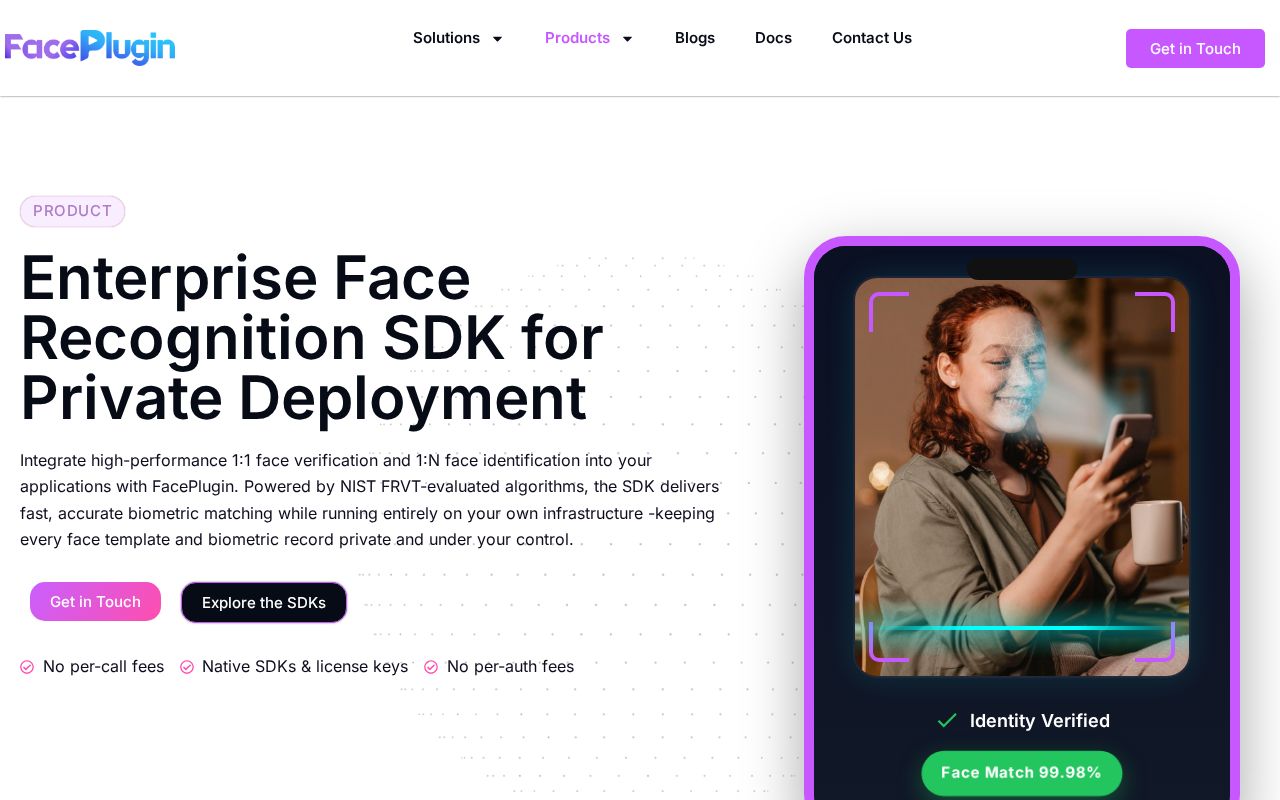Click the No per-auth fees text
This screenshot has height=800, width=1280.
(510, 666)
